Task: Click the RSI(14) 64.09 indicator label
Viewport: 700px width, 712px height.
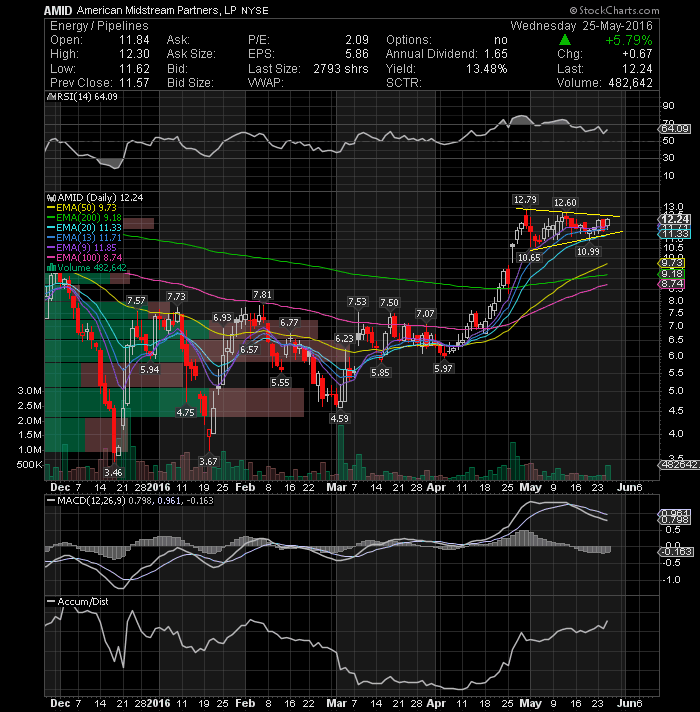Action: 82,97
